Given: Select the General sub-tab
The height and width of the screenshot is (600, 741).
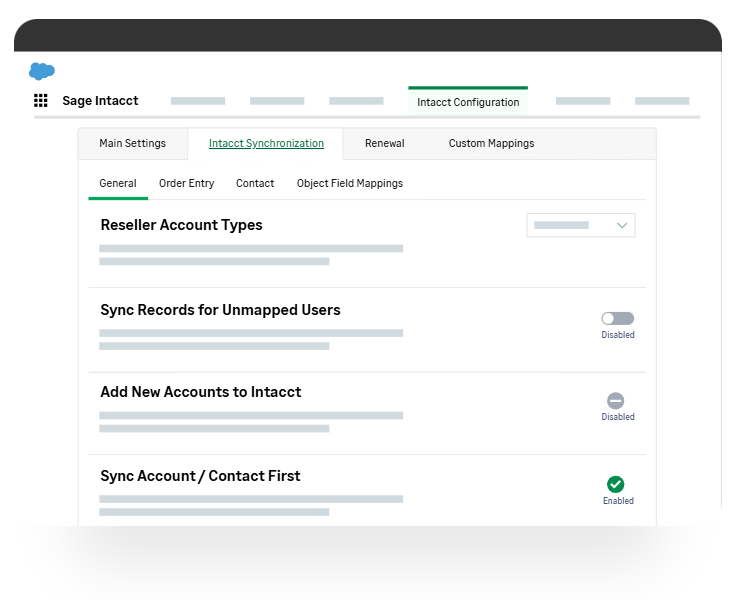Looking at the screenshot, I should tap(118, 183).
